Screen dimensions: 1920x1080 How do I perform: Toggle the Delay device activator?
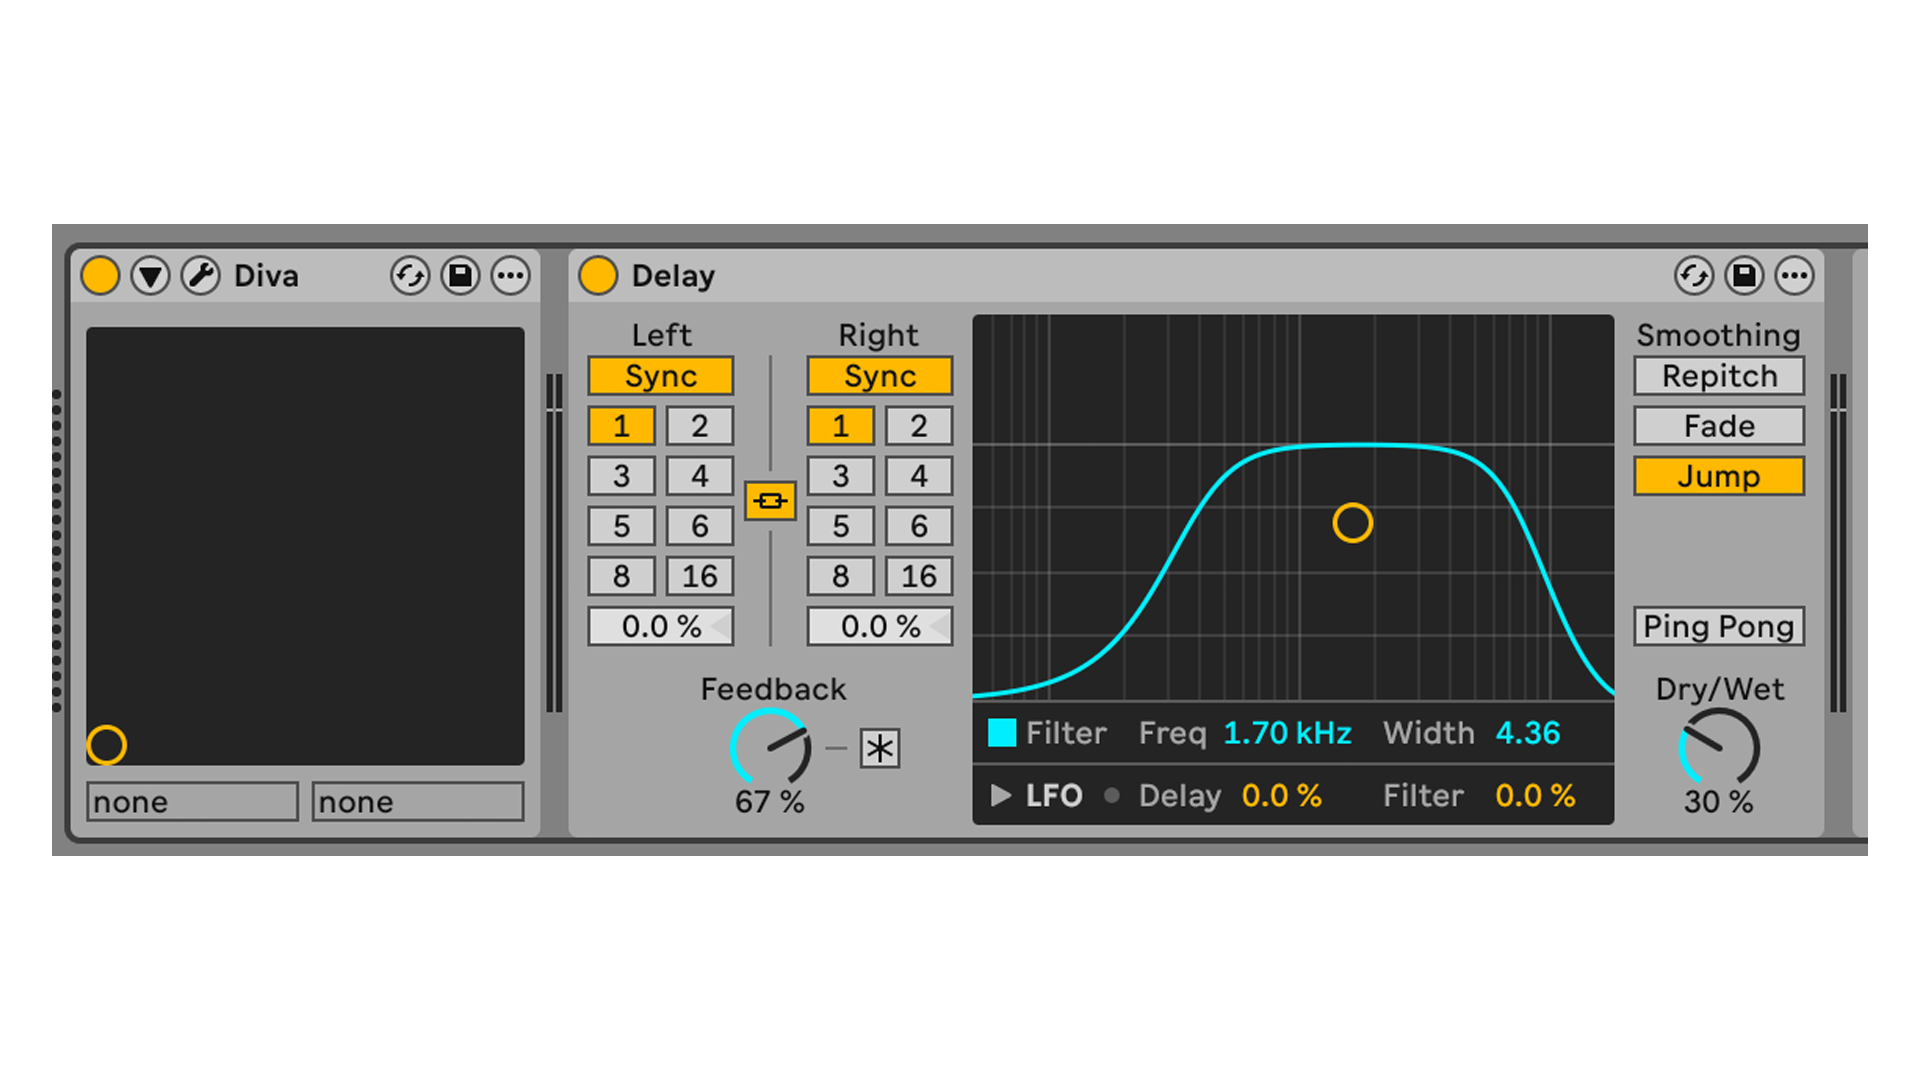coord(598,275)
